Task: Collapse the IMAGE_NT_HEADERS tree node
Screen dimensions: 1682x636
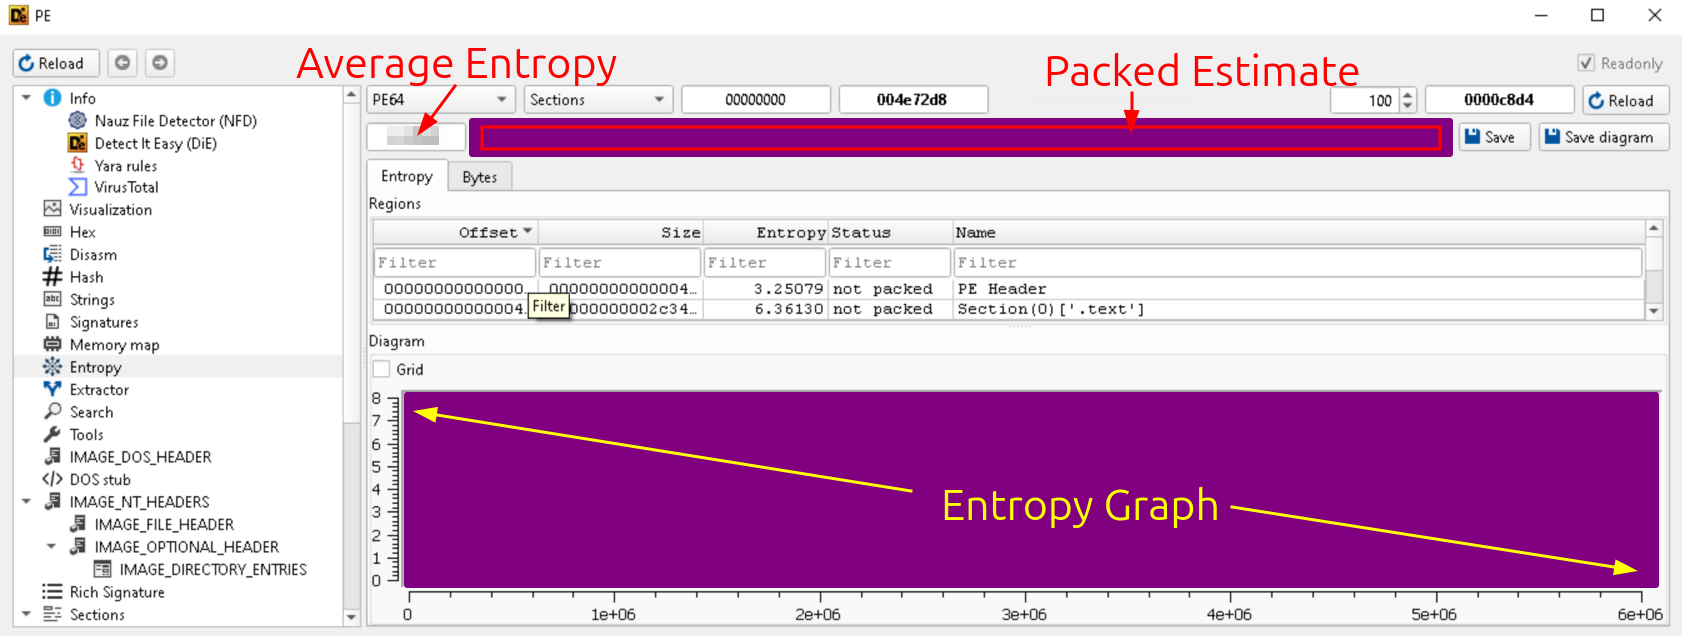Action: click(x=27, y=502)
